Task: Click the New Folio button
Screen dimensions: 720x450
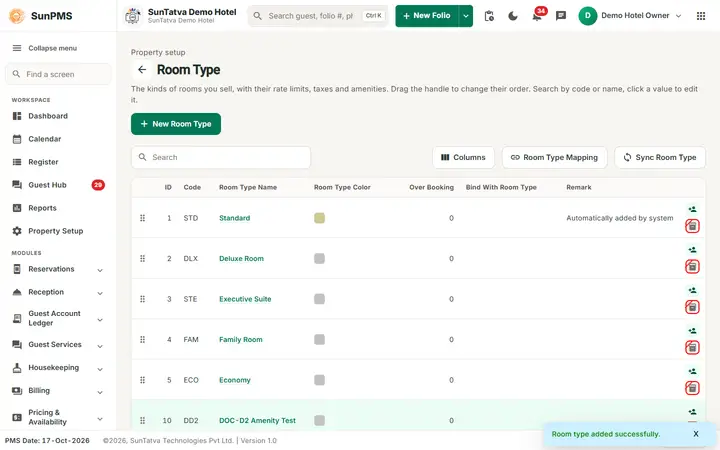Action: (427, 16)
